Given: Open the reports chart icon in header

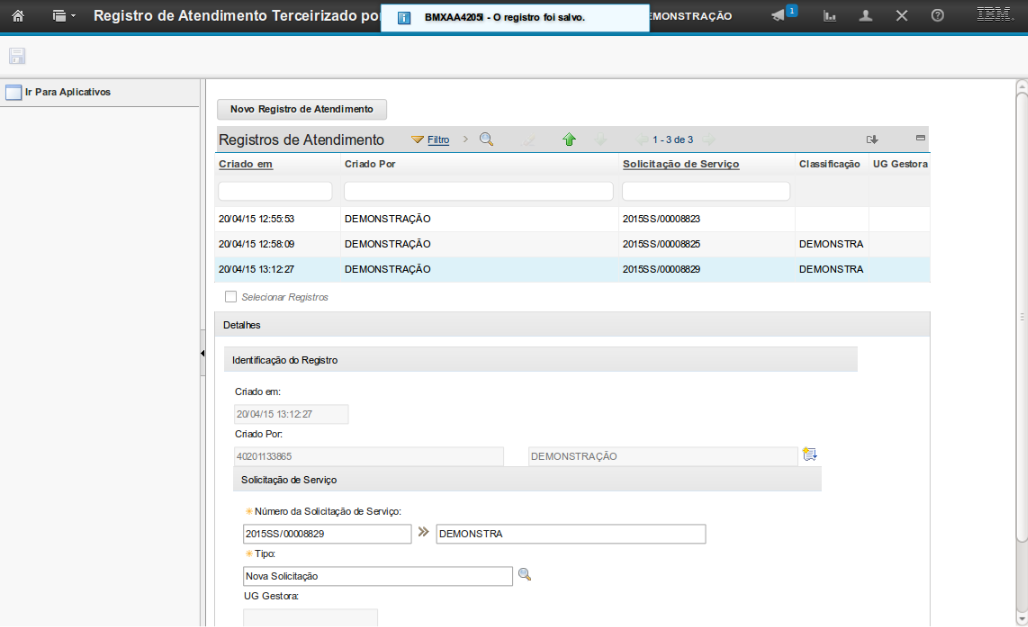Looking at the screenshot, I should 830,17.
